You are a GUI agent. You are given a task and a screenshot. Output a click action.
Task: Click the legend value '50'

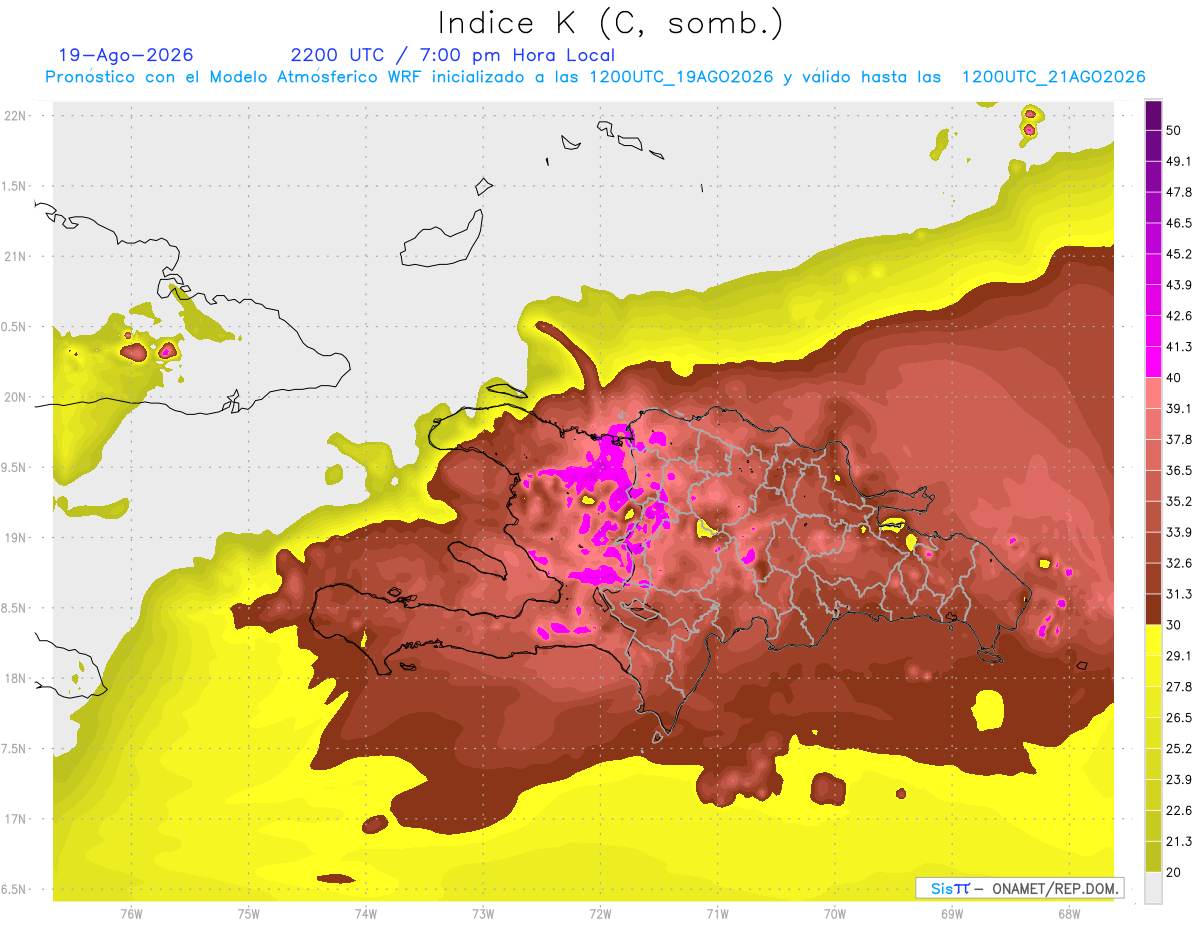click(1174, 131)
